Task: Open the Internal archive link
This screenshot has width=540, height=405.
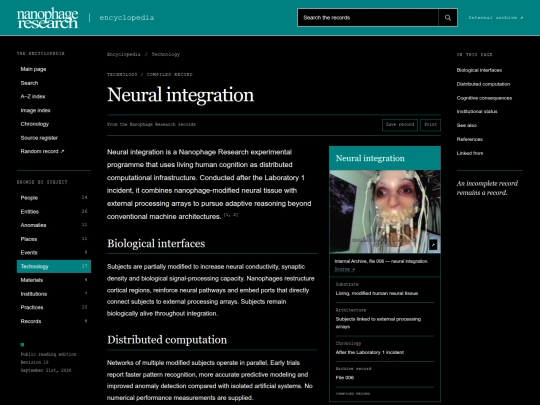Action: coord(496,18)
